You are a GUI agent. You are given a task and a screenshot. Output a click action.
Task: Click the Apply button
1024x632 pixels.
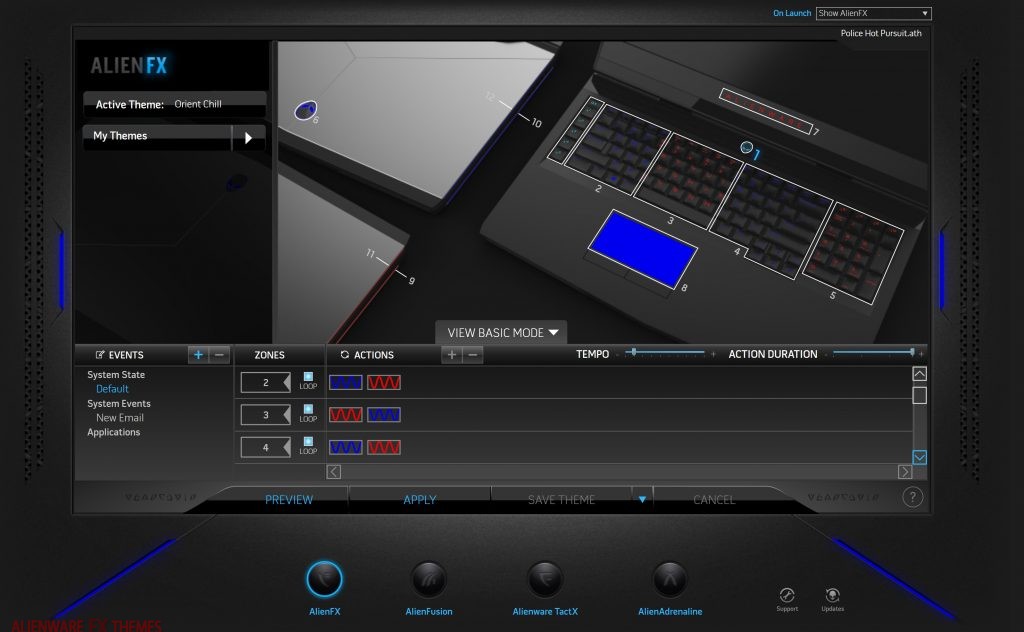419,499
